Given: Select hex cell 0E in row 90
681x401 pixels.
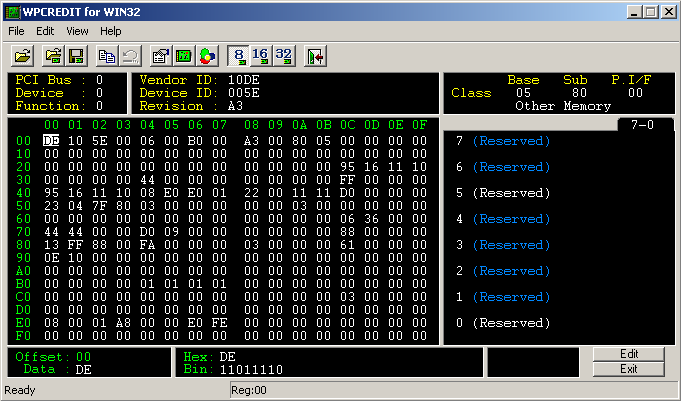Looking at the screenshot, I should (51, 258).
